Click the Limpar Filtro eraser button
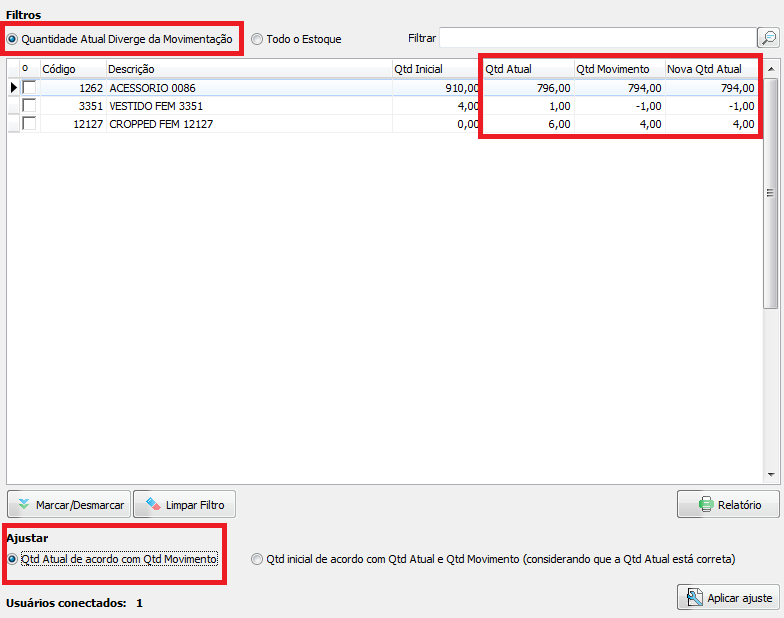Screen dimensions: 784x618 click(x=184, y=504)
